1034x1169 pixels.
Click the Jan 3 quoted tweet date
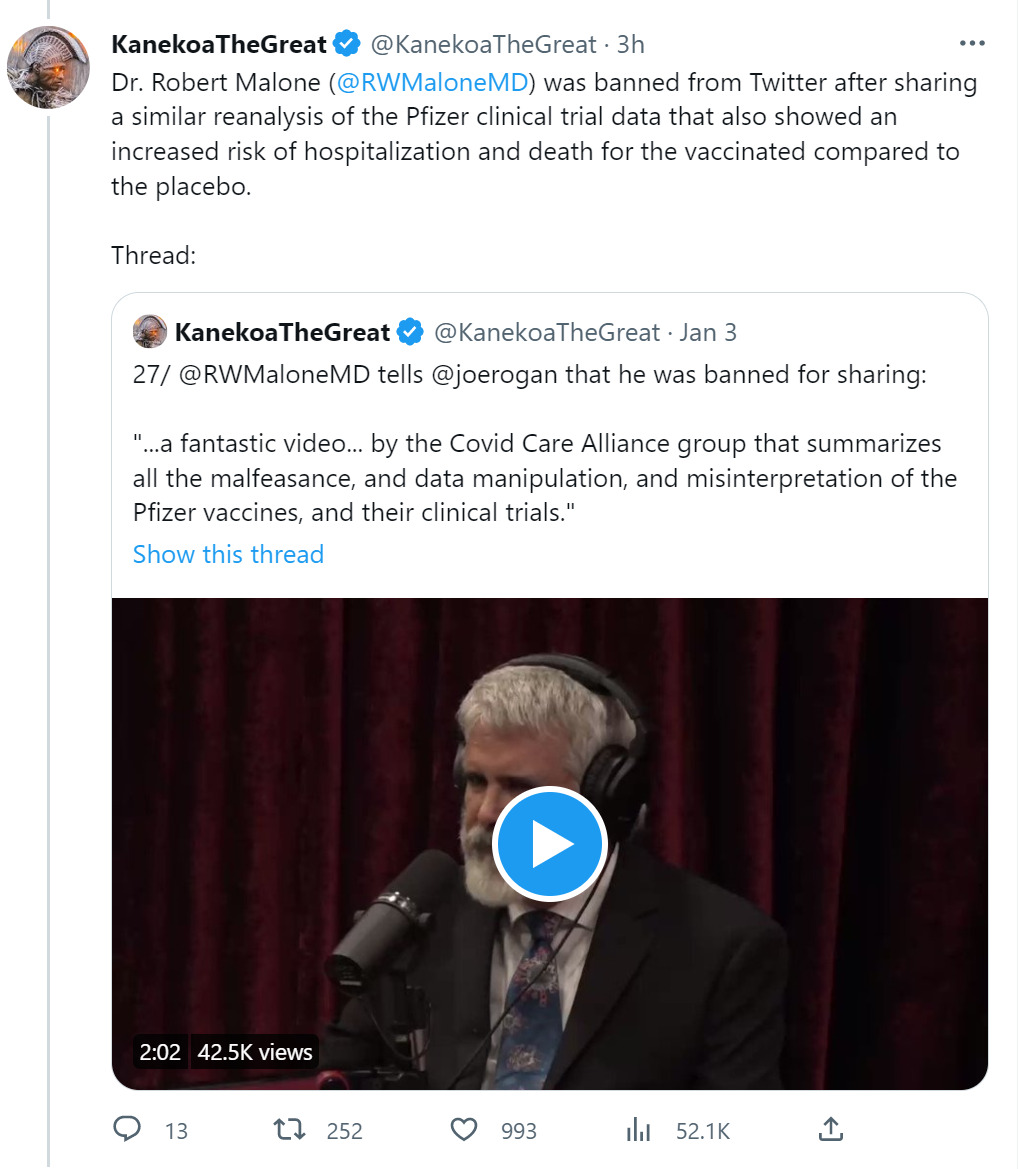click(x=708, y=332)
